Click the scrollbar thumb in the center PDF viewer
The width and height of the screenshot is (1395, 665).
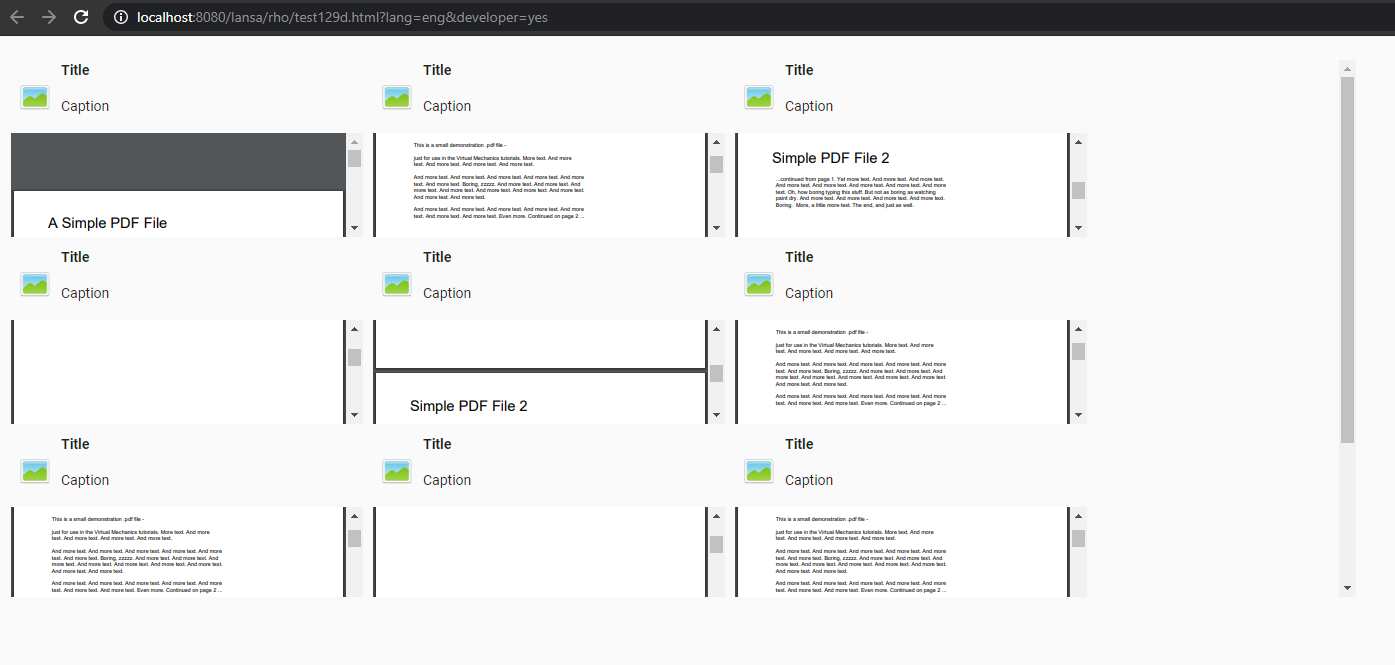tap(716, 357)
